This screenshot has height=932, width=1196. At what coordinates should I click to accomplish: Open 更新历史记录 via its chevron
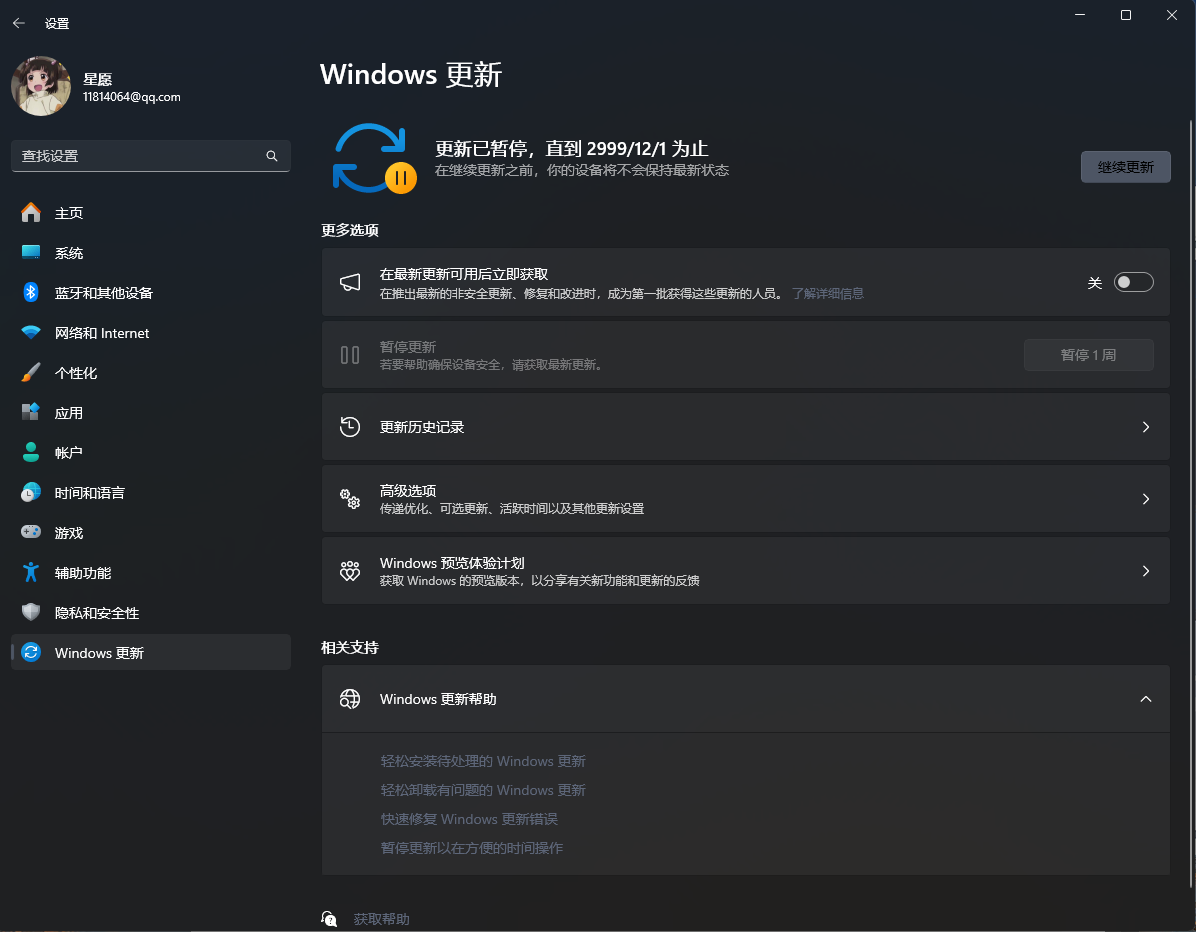pyautogui.click(x=1146, y=427)
